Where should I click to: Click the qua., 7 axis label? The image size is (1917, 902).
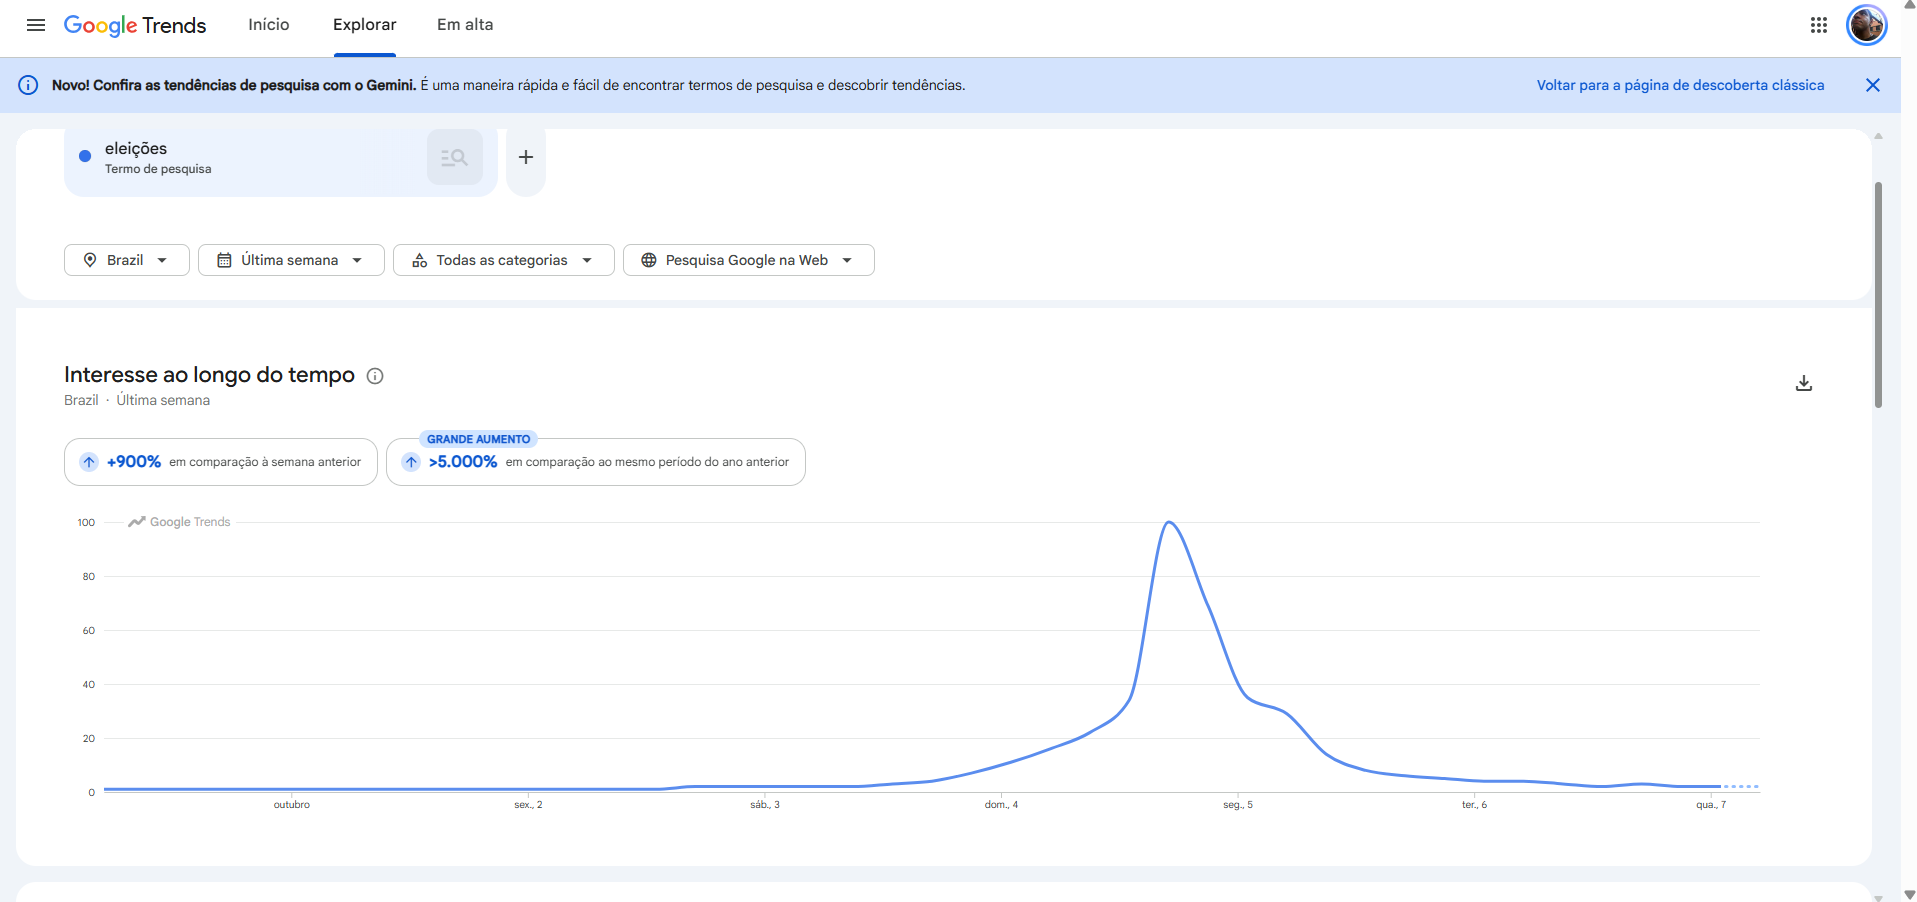point(1711,805)
